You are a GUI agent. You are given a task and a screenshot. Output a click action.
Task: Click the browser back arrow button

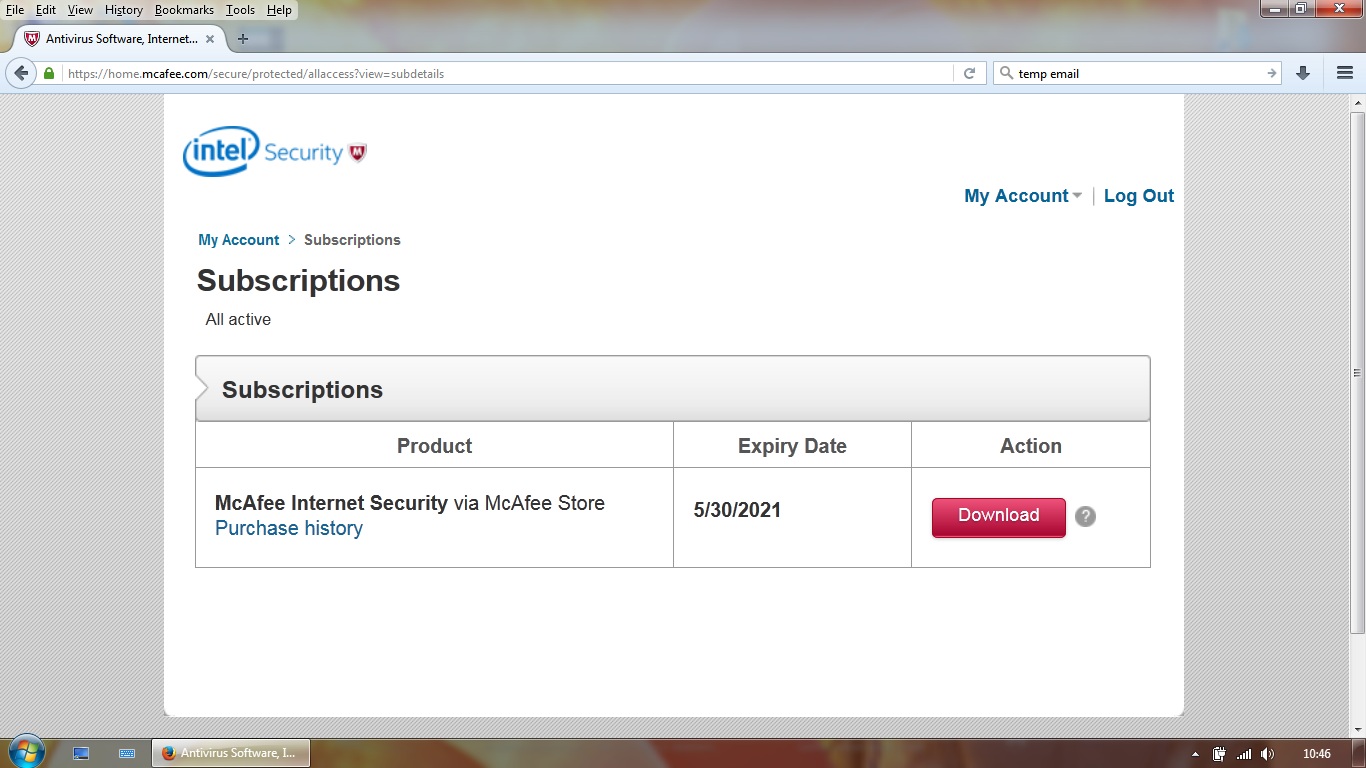(x=21, y=73)
